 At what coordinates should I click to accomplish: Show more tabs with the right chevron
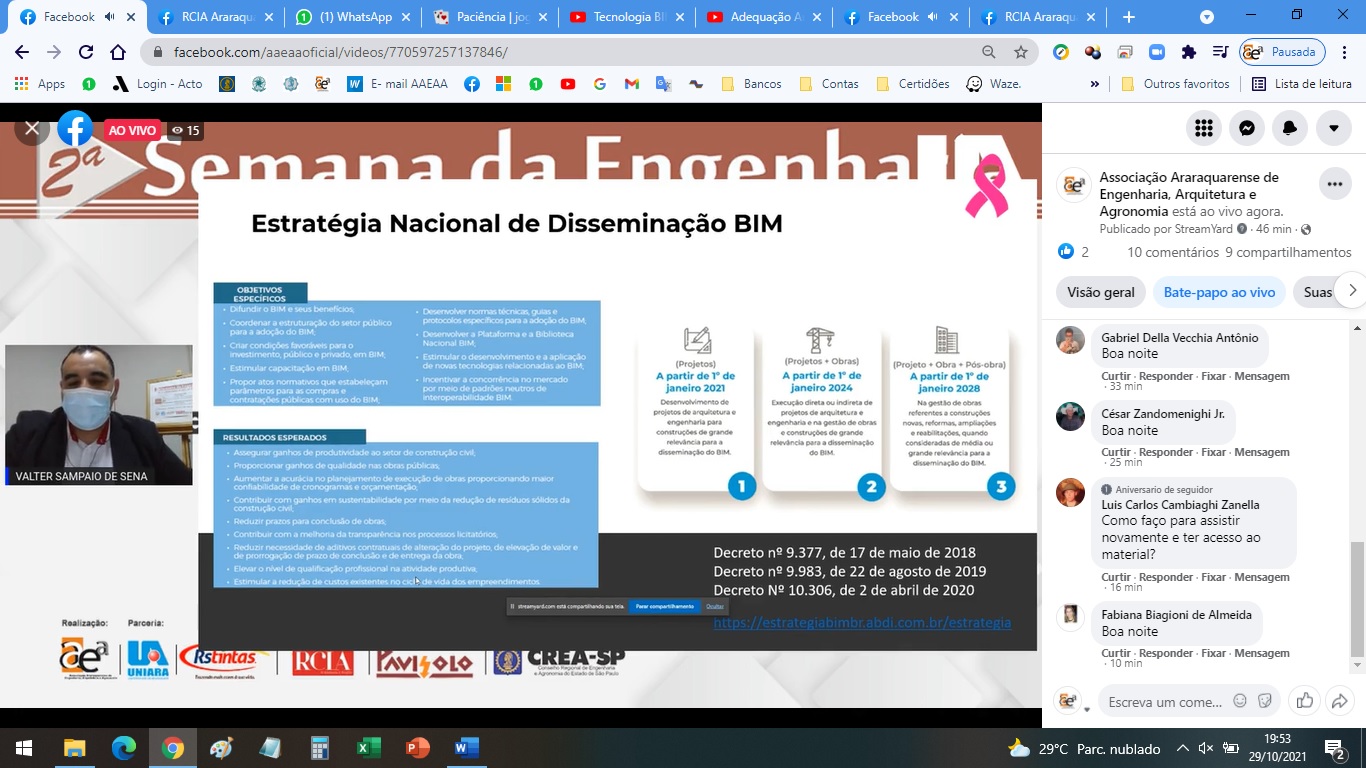point(1352,291)
